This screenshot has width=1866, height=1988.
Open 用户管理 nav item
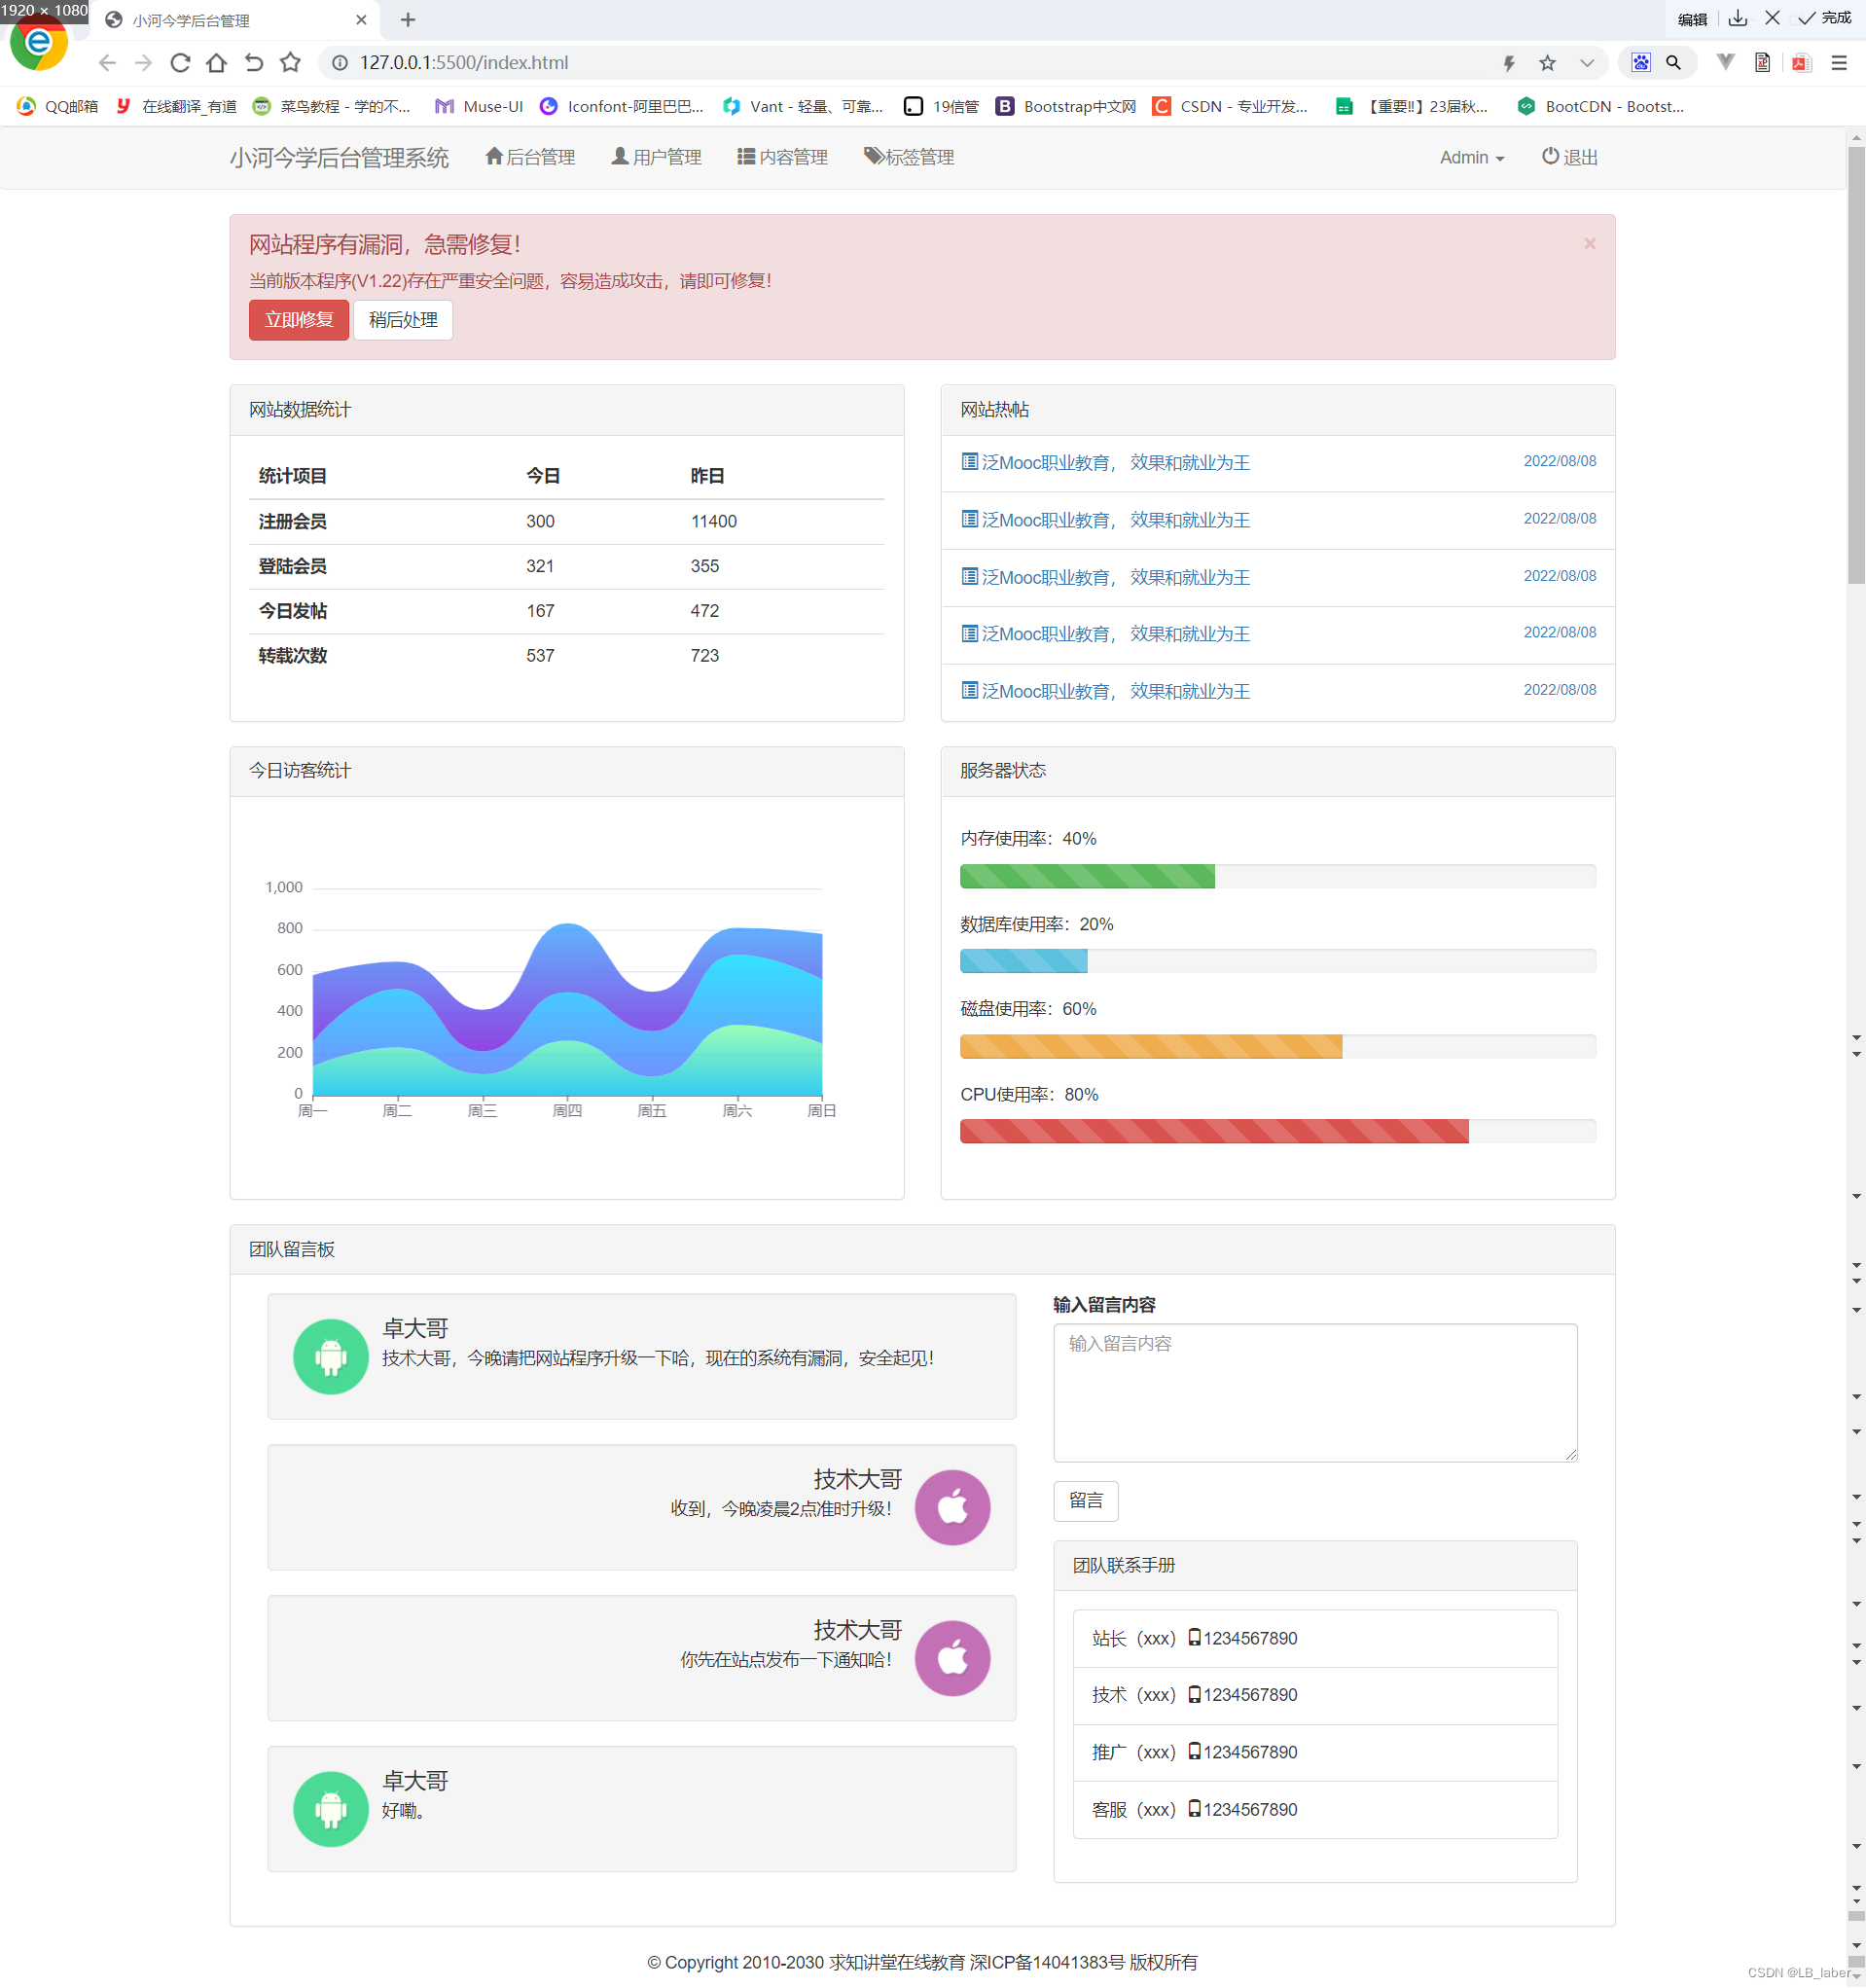click(656, 157)
